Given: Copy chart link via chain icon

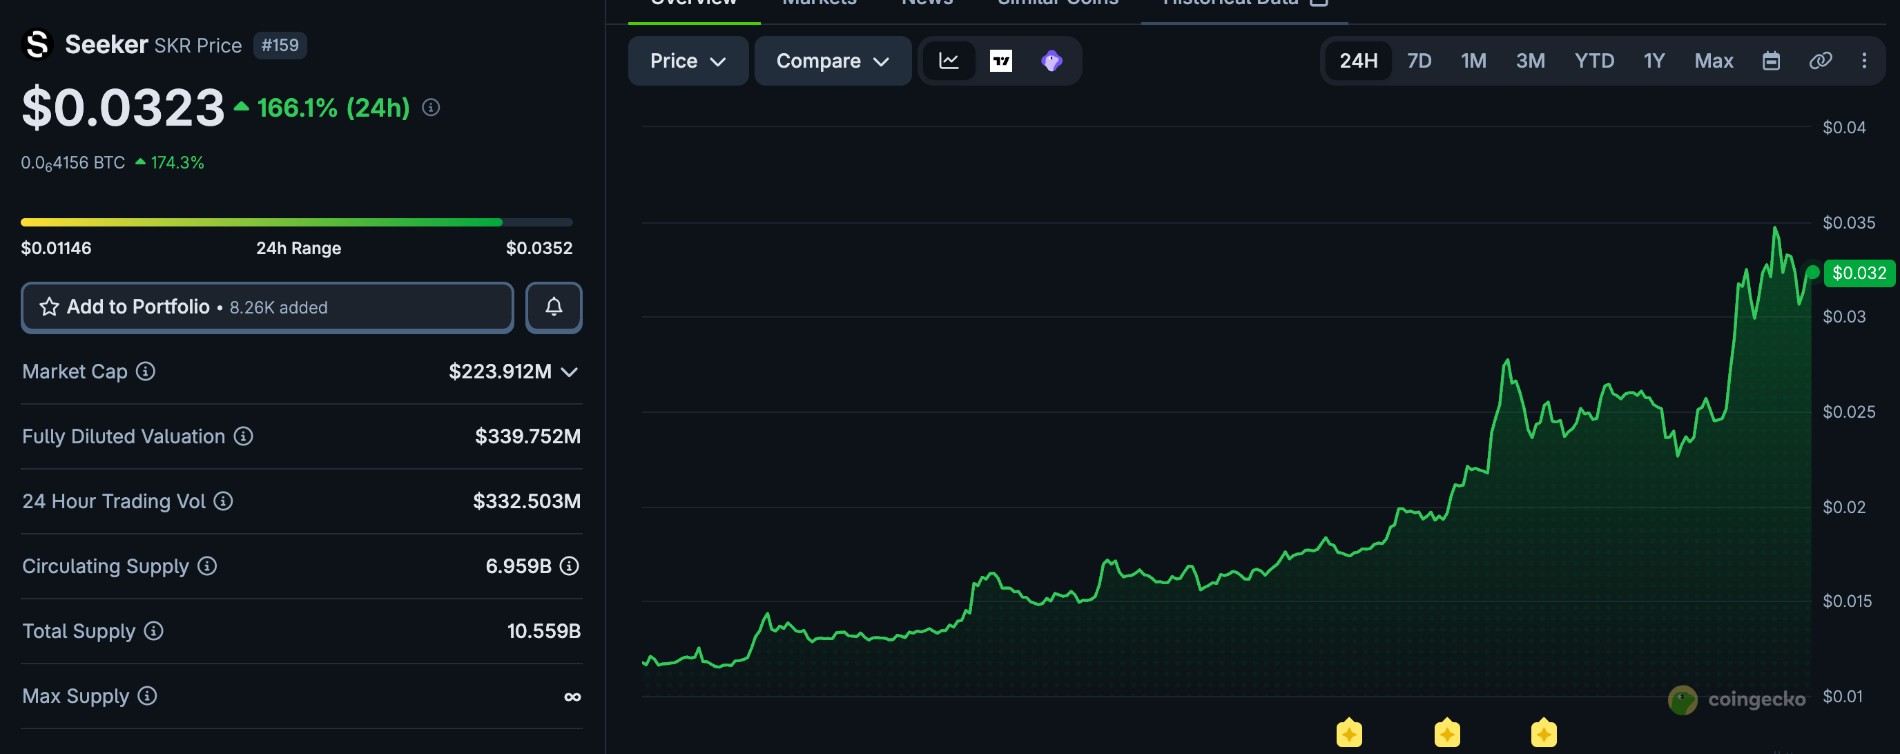Looking at the screenshot, I should (x=1821, y=61).
